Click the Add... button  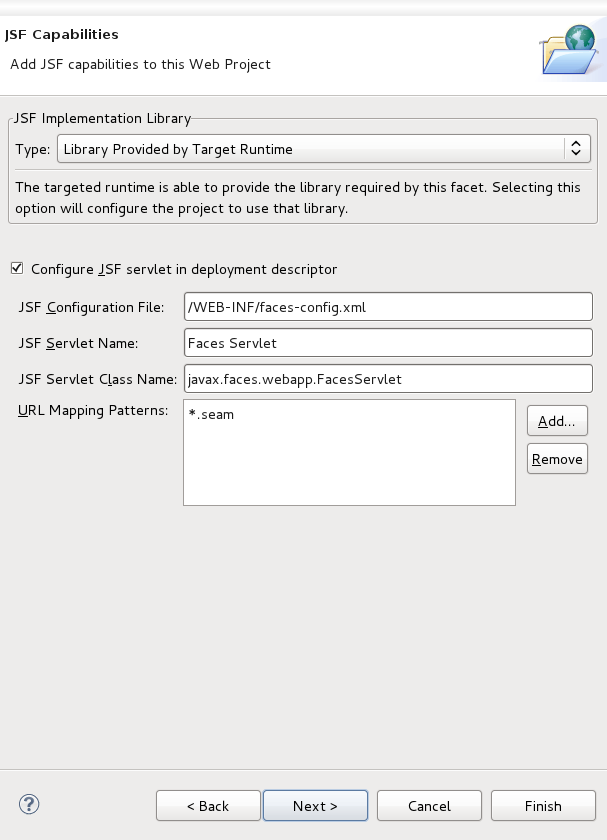point(557,421)
